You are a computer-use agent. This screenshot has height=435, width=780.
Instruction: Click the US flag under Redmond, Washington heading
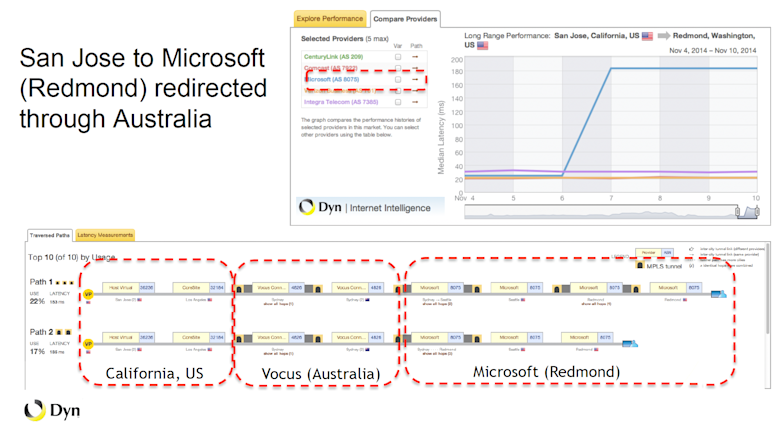(x=483, y=45)
